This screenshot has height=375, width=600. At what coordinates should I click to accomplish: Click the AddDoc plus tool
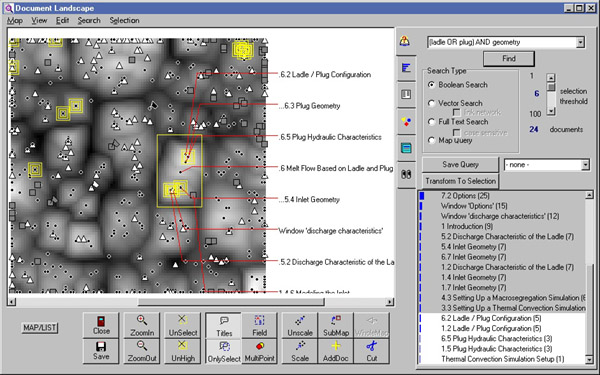click(x=335, y=351)
